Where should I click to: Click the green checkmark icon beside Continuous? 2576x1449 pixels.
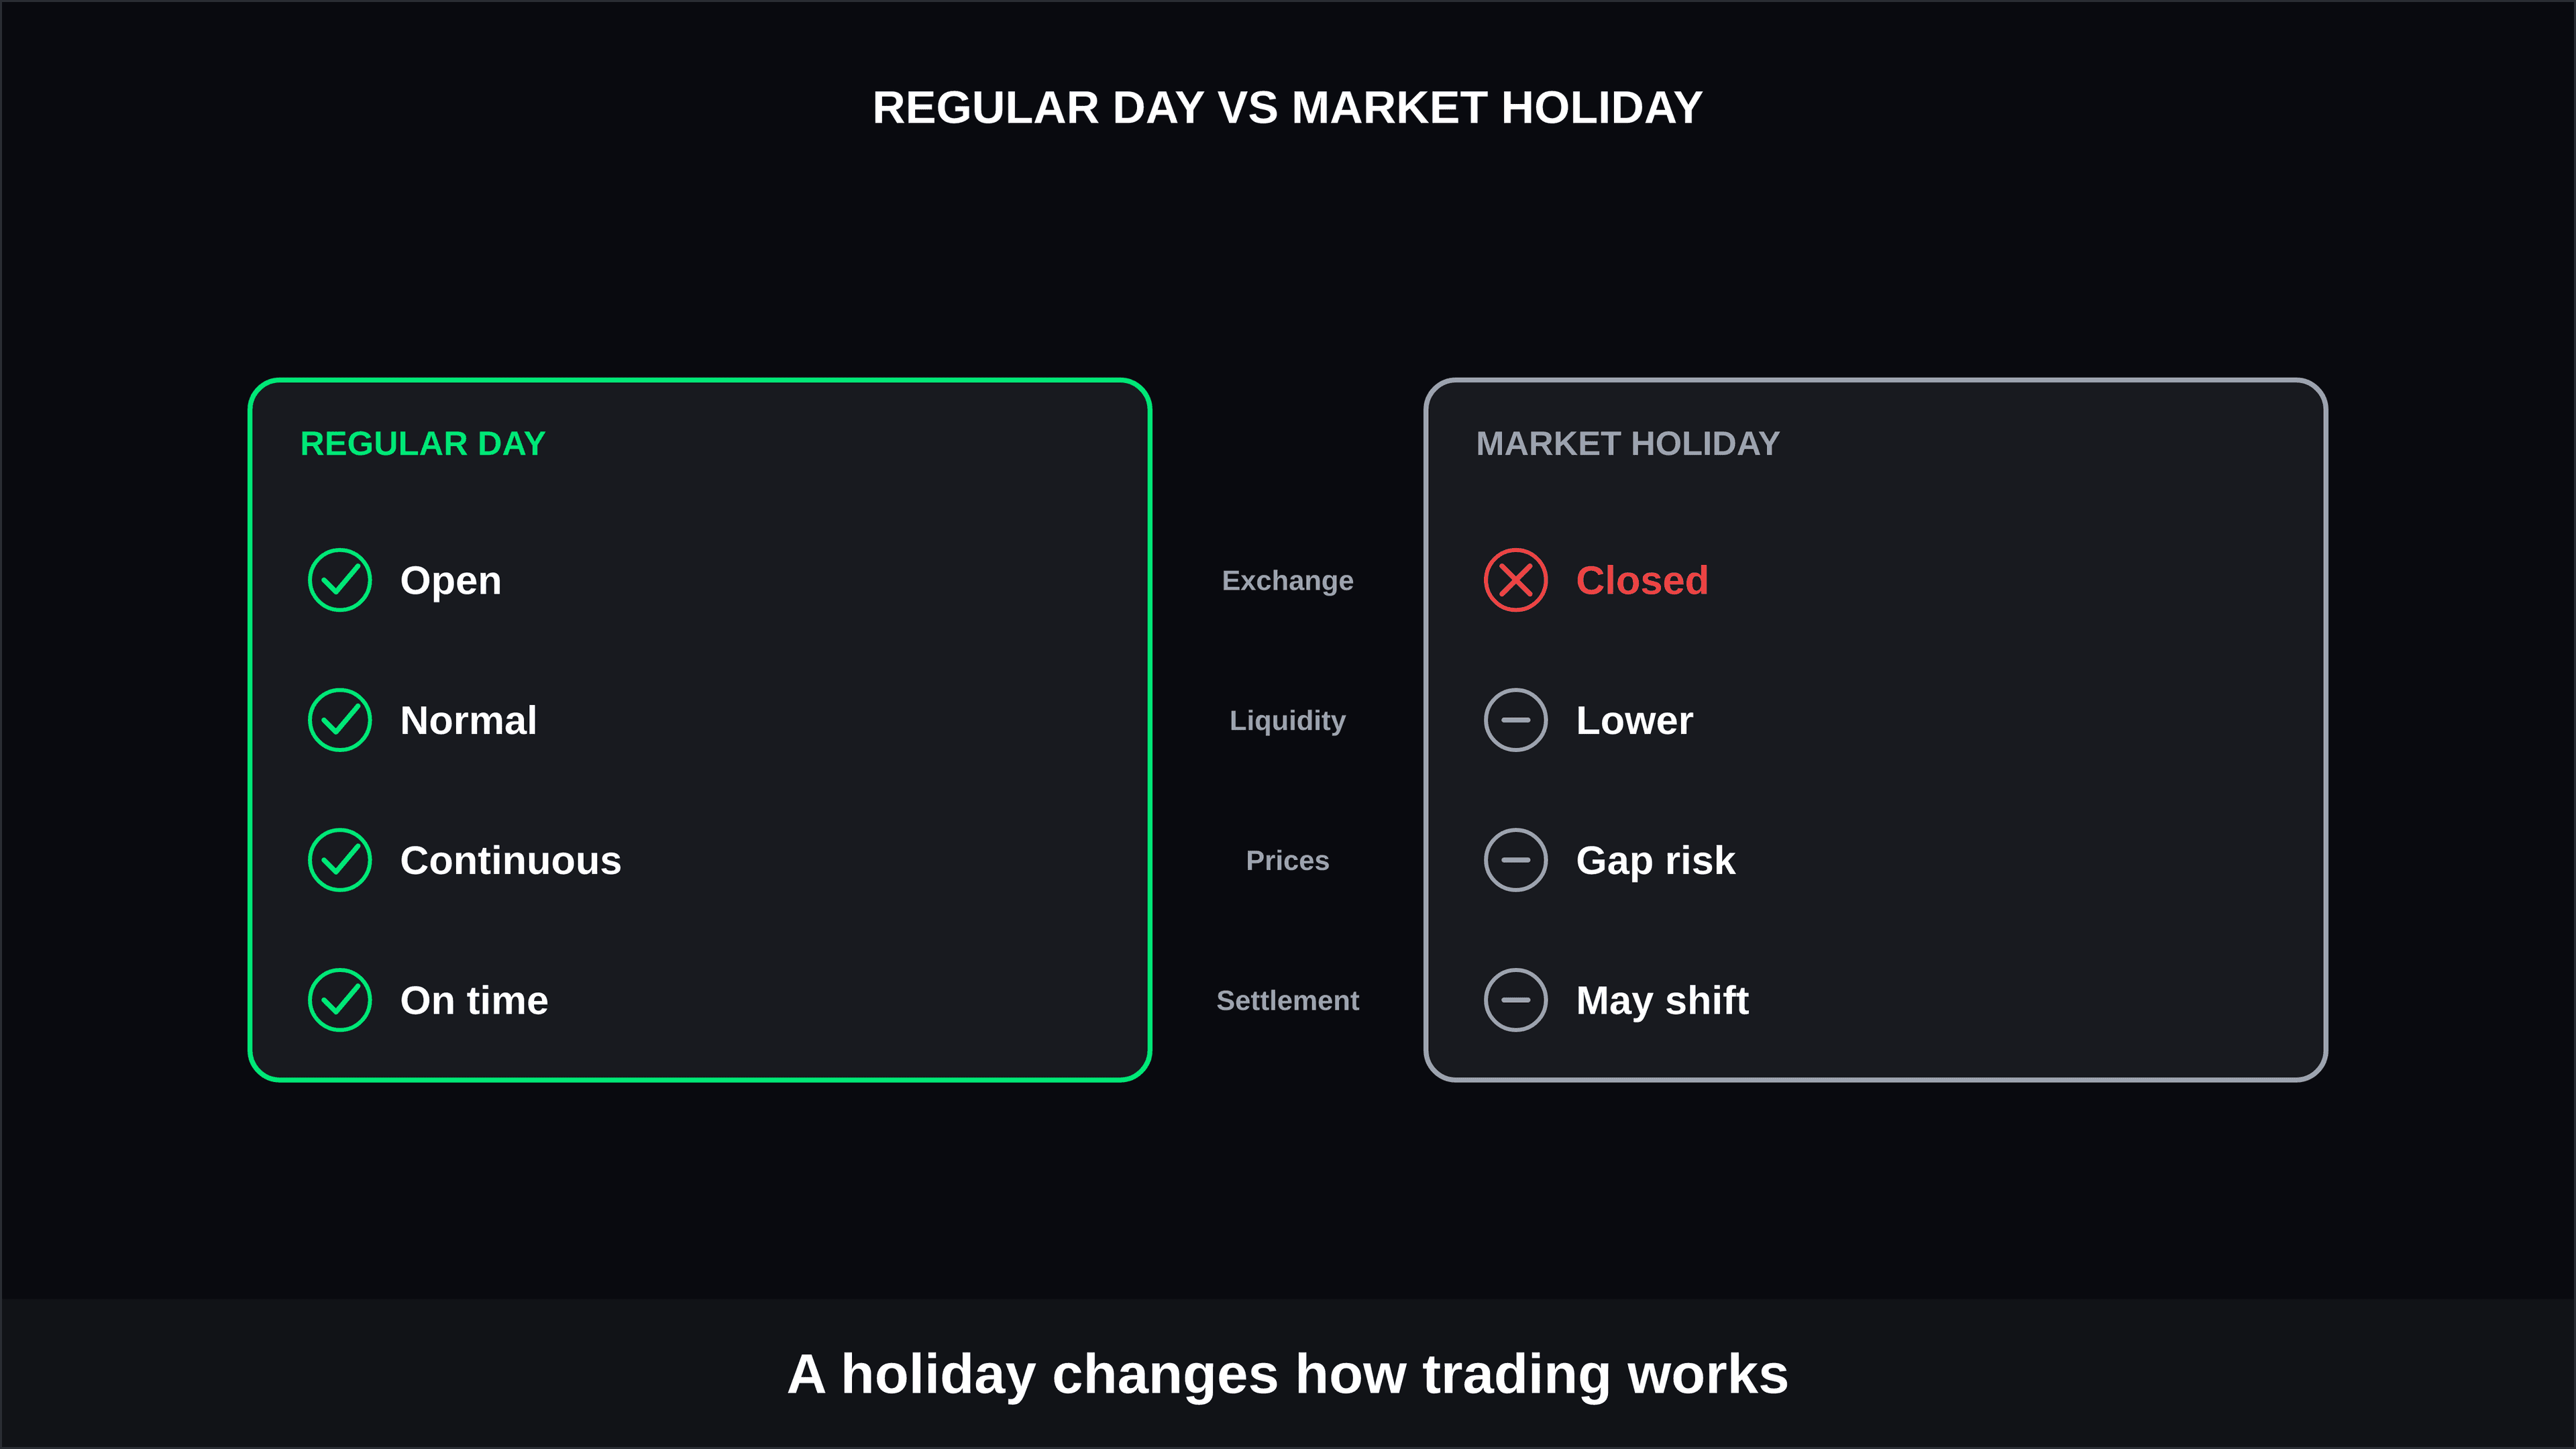coord(340,860)
